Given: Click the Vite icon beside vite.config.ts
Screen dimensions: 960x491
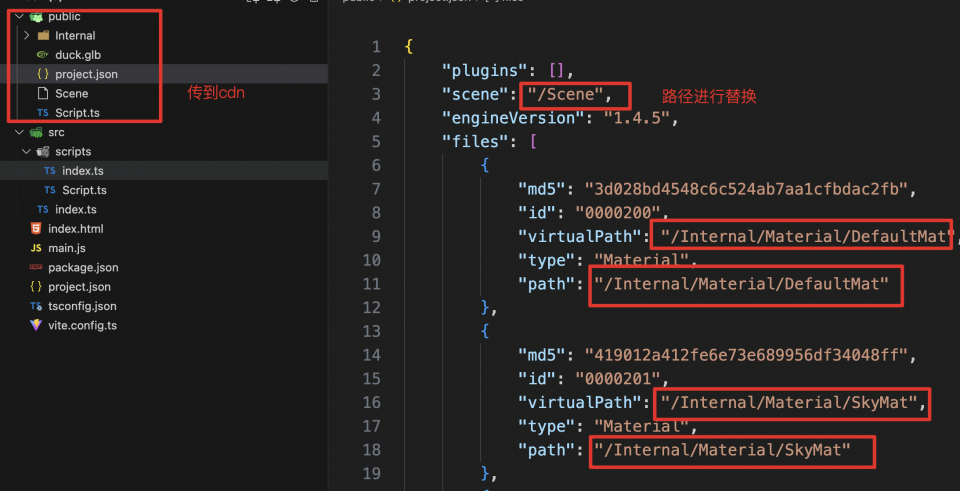Looking at the screenshot, I should [x=36, y=325].
